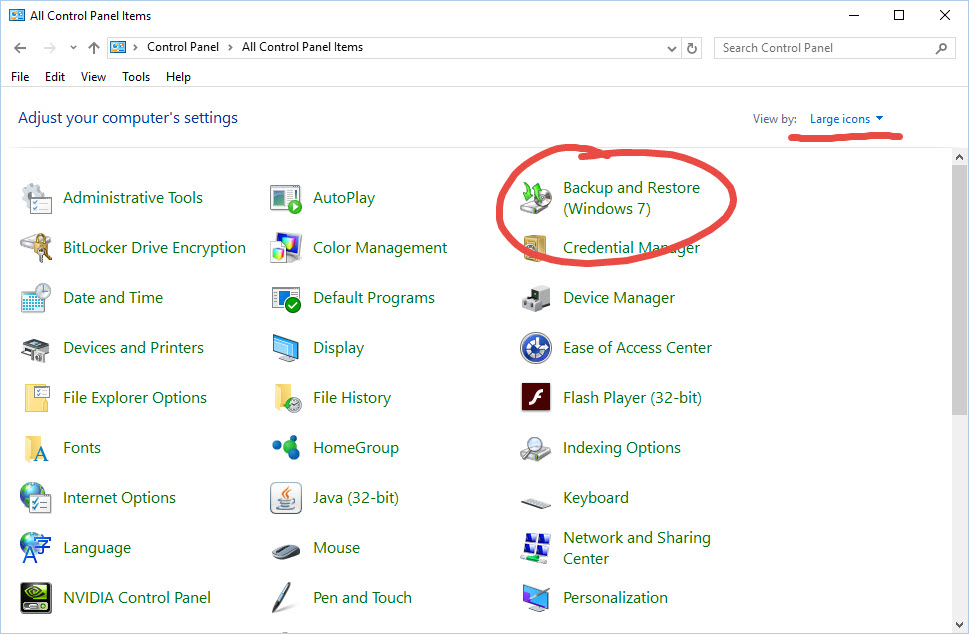This screenshot has height=634, width=969.
Task: Open the Keyboard text link
Action: [596, 498]
